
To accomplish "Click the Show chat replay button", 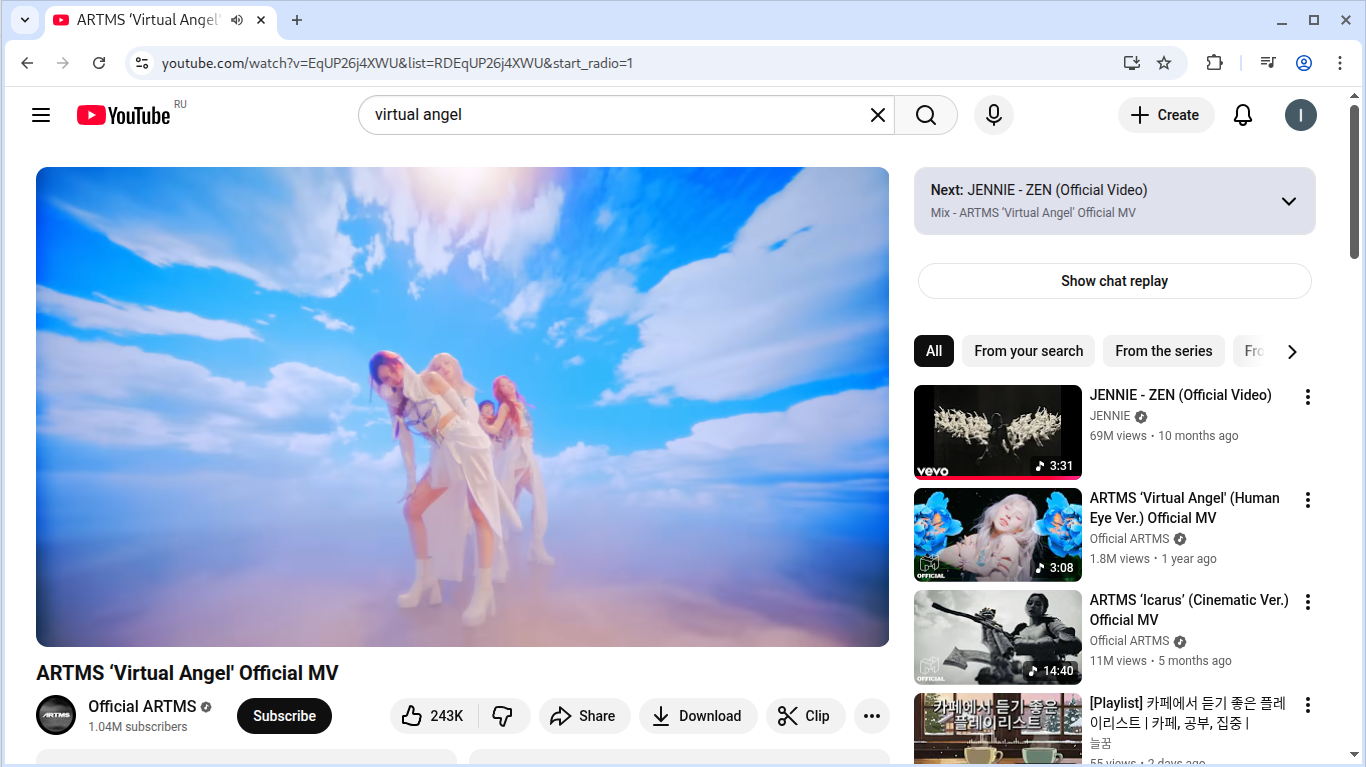I will point(1115,281).
